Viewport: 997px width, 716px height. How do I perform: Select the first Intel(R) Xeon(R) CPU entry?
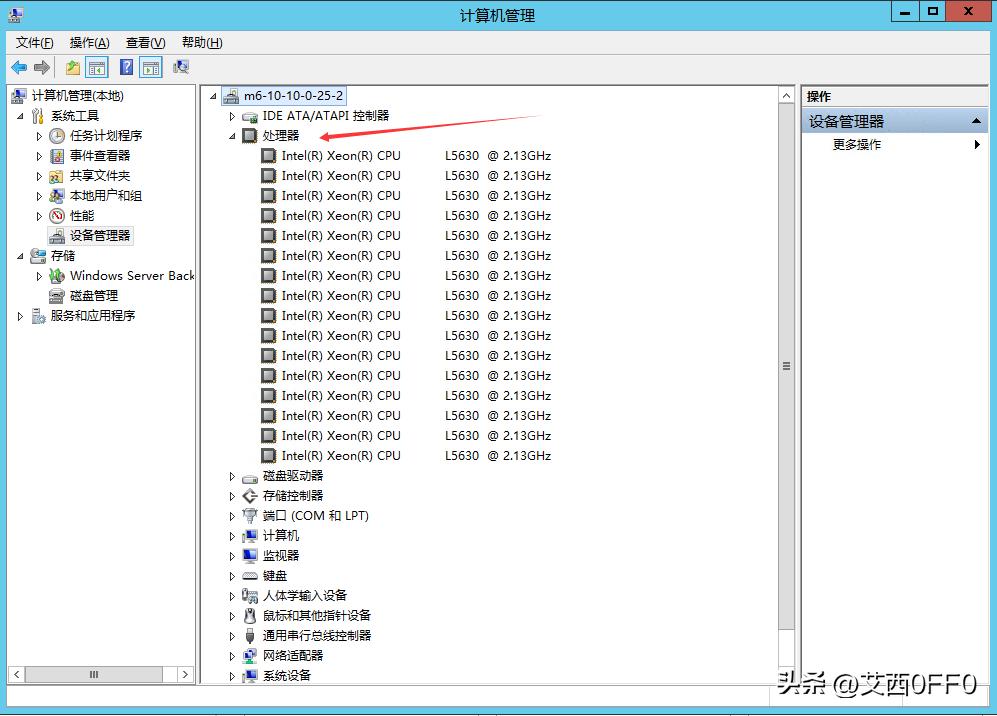tap(416, 156)
